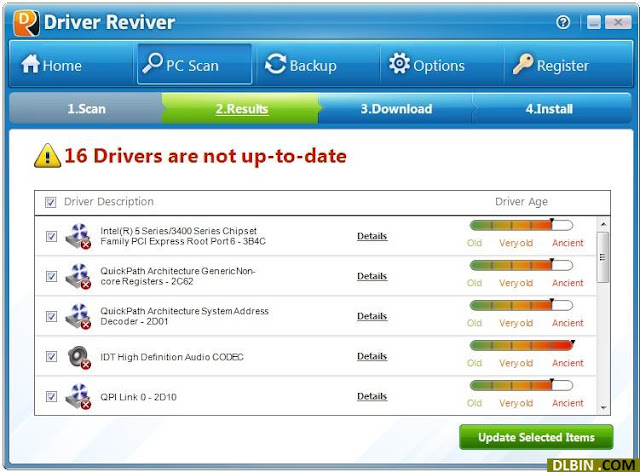Open Details for IDT High Definition Audio
The height and width of the screenshot is (472, 640).
tap(372, 356)
